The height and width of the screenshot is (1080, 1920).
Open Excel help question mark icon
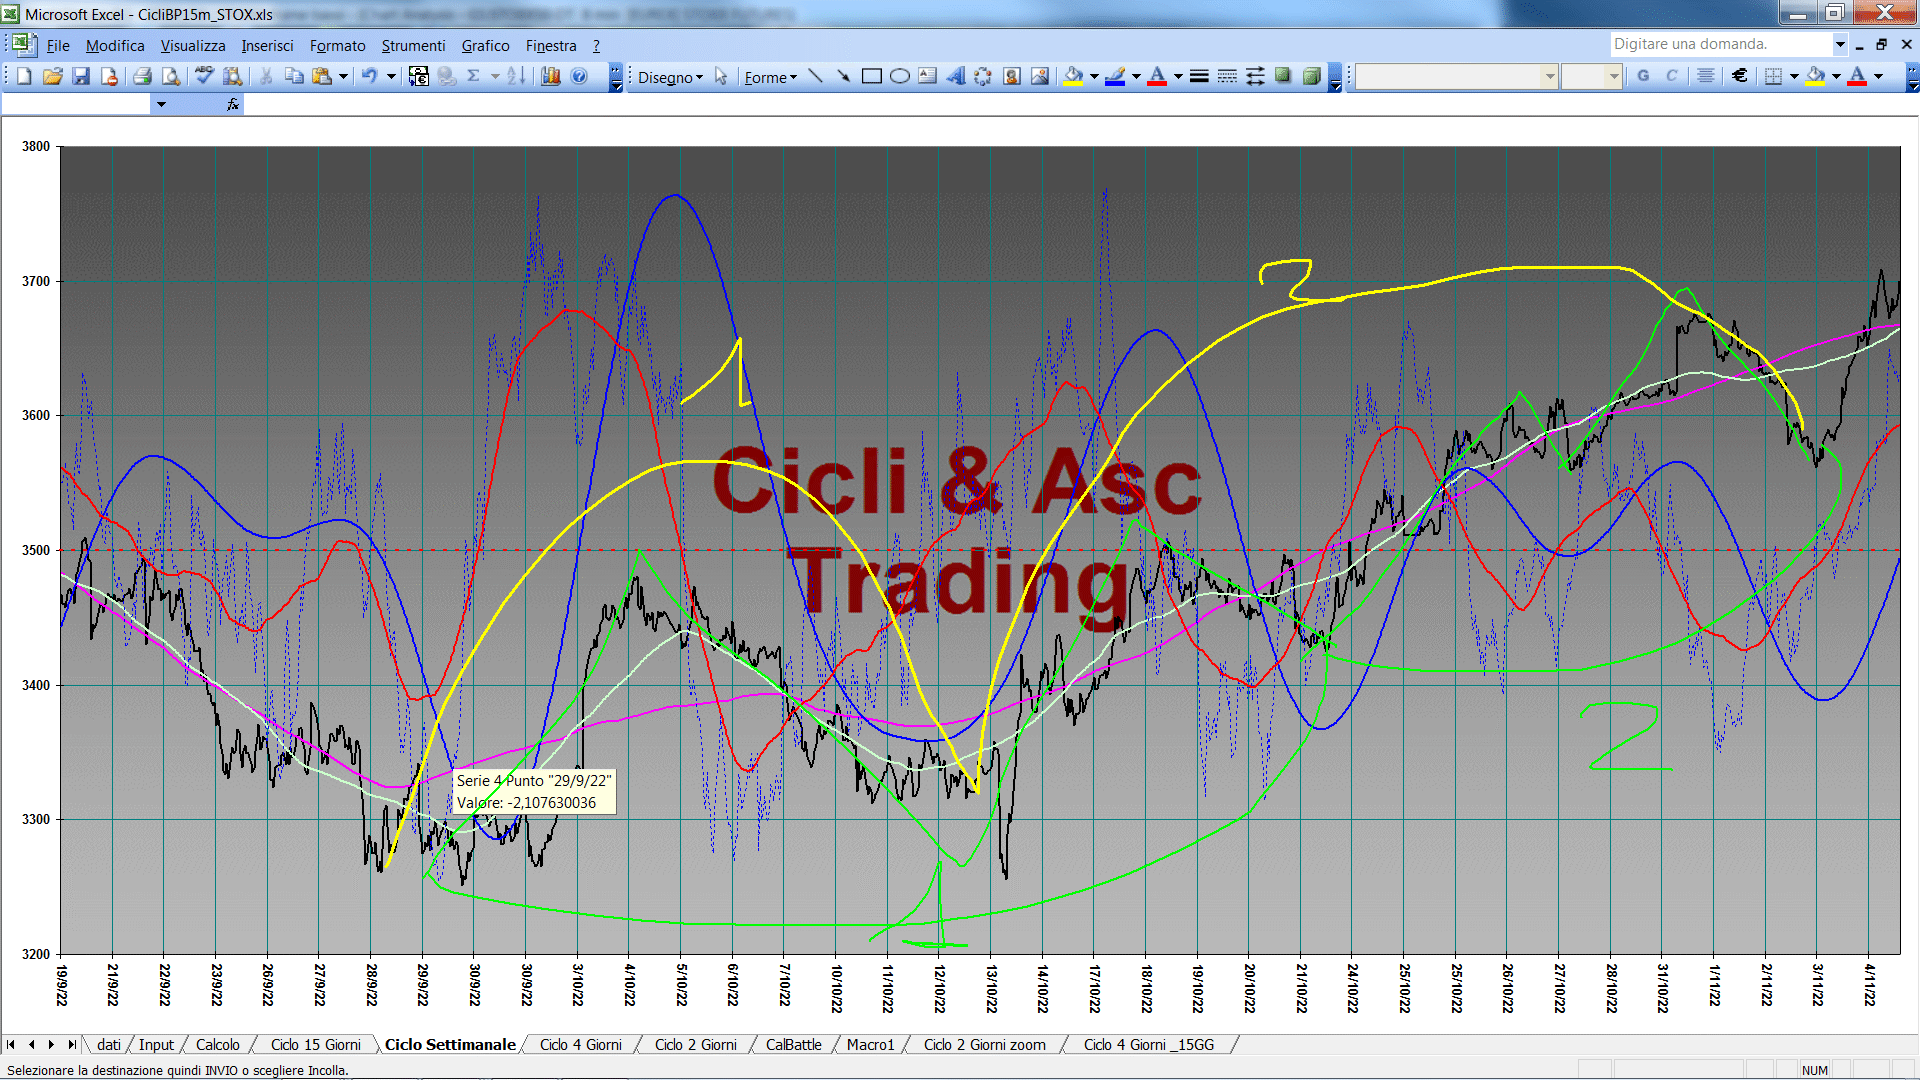coord(579,76)
